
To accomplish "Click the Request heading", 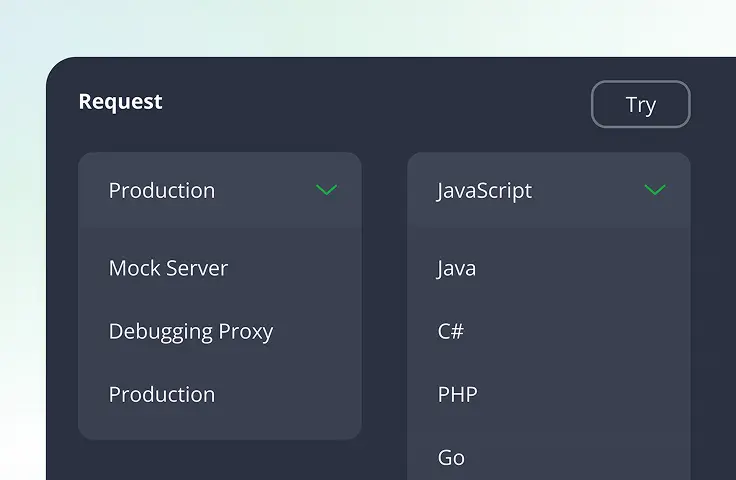I will tap(121, 102).
